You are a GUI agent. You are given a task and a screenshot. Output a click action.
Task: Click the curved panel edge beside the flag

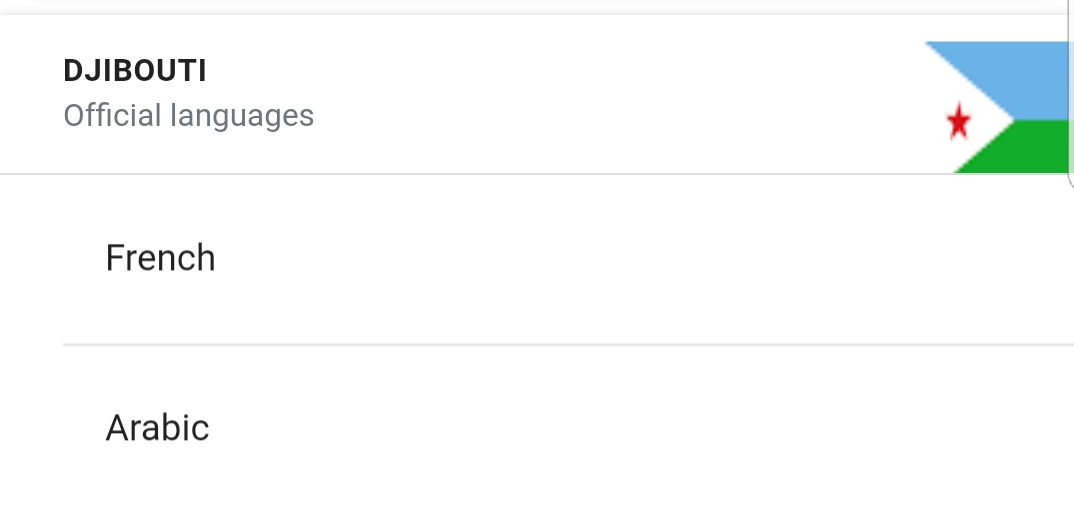coord(1071,96)
